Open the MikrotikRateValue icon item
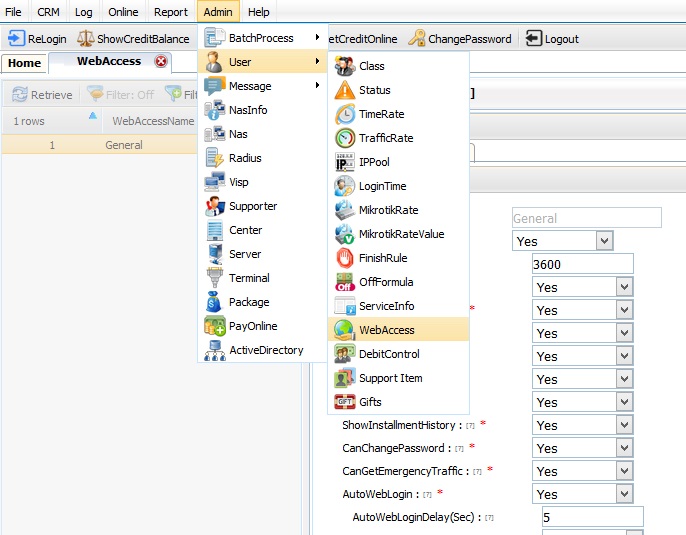 tap(345, 234)
